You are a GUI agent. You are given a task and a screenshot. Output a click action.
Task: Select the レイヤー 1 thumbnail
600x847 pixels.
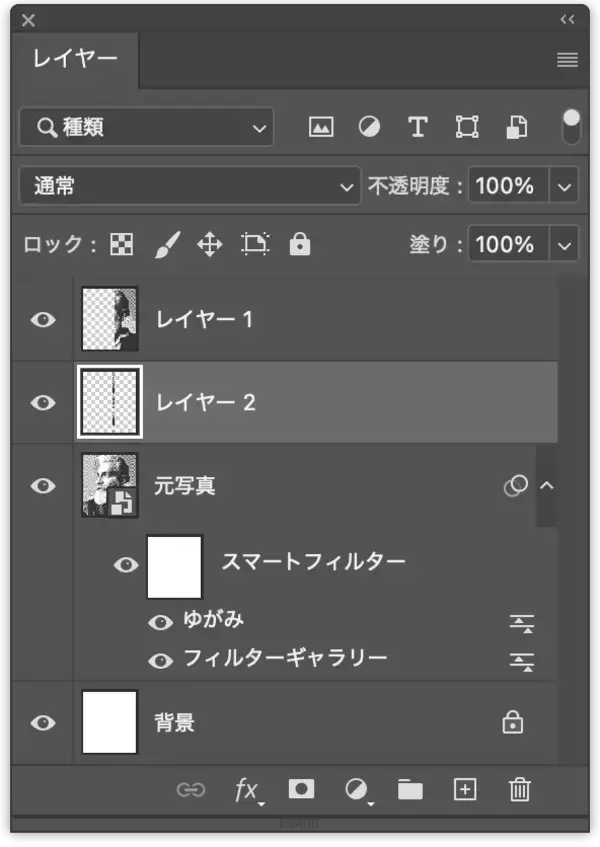[x=110, y=319]
